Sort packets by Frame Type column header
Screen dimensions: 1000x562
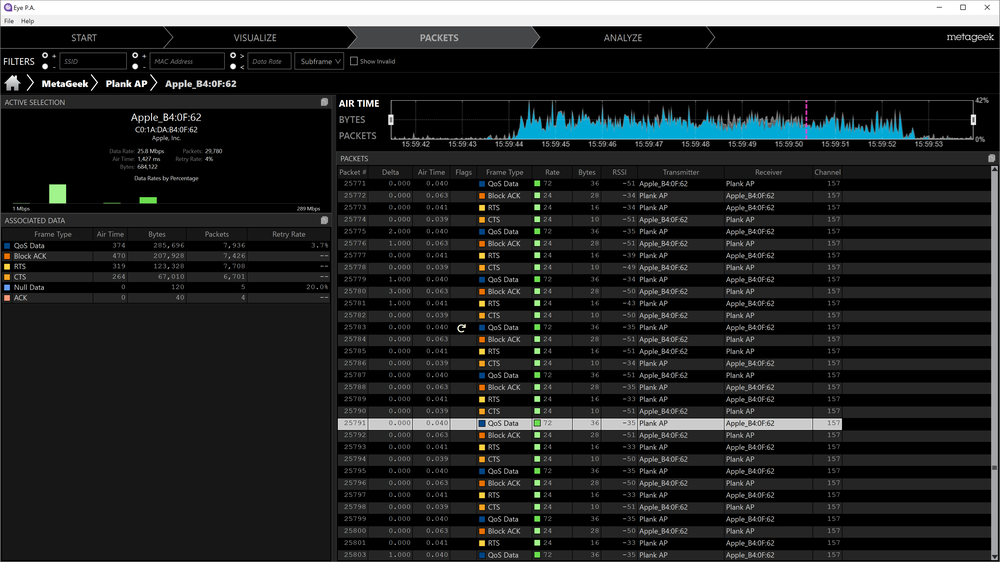pyautogui.click(x=504, y=172)
